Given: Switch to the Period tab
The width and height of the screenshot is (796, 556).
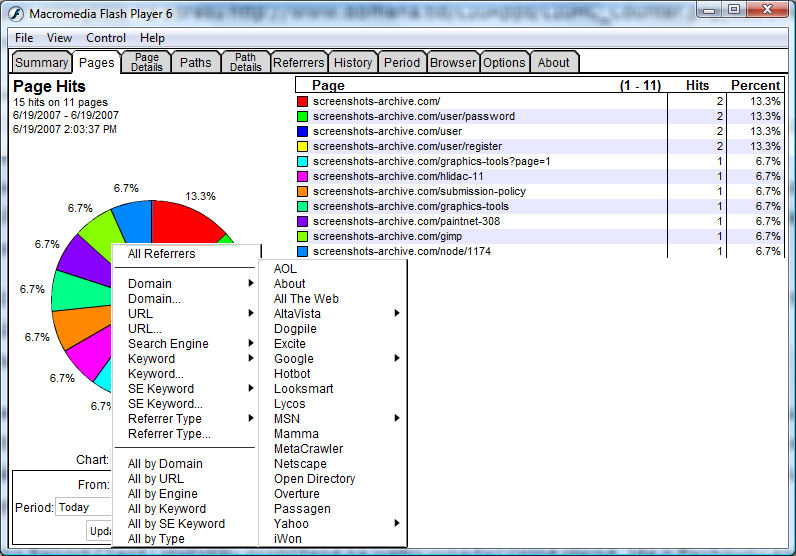Looking at the screenshot, I should pyautogui.click(x=402, y=62).
